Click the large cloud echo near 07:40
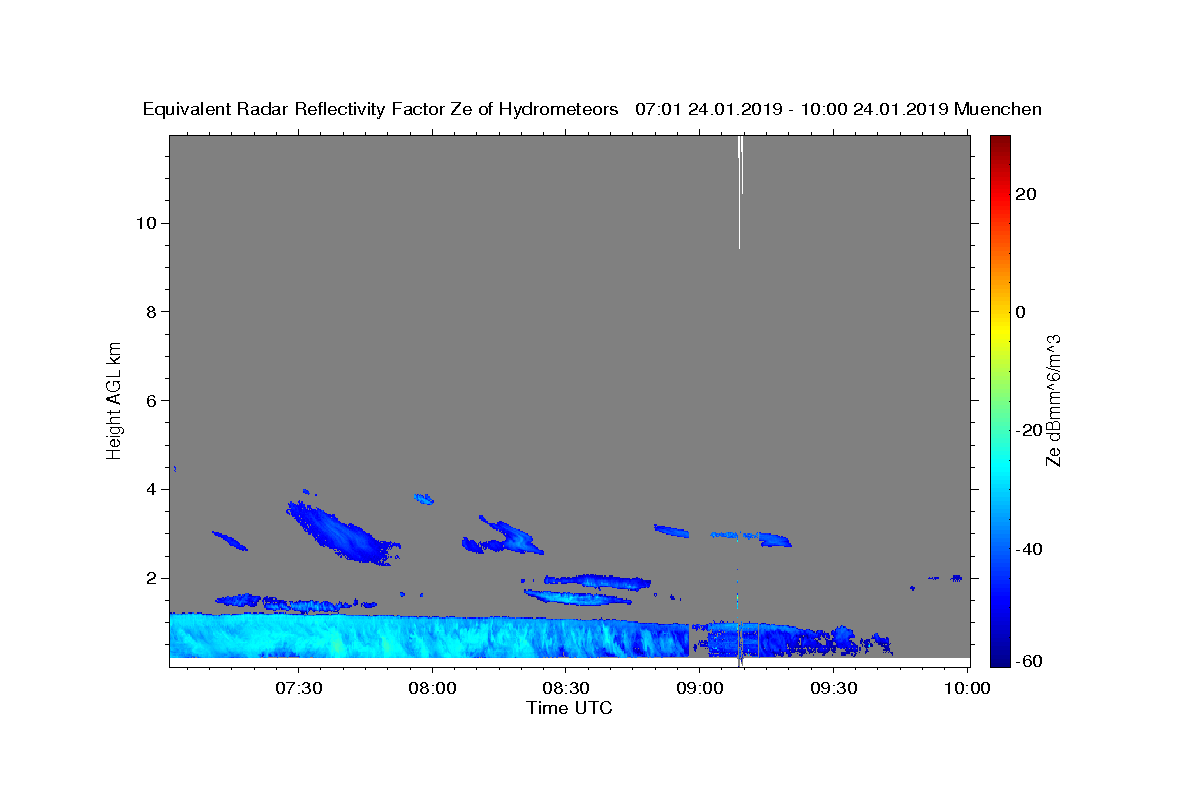Image resolution: width=1200 pixels, height=800 pixels. 340,533
